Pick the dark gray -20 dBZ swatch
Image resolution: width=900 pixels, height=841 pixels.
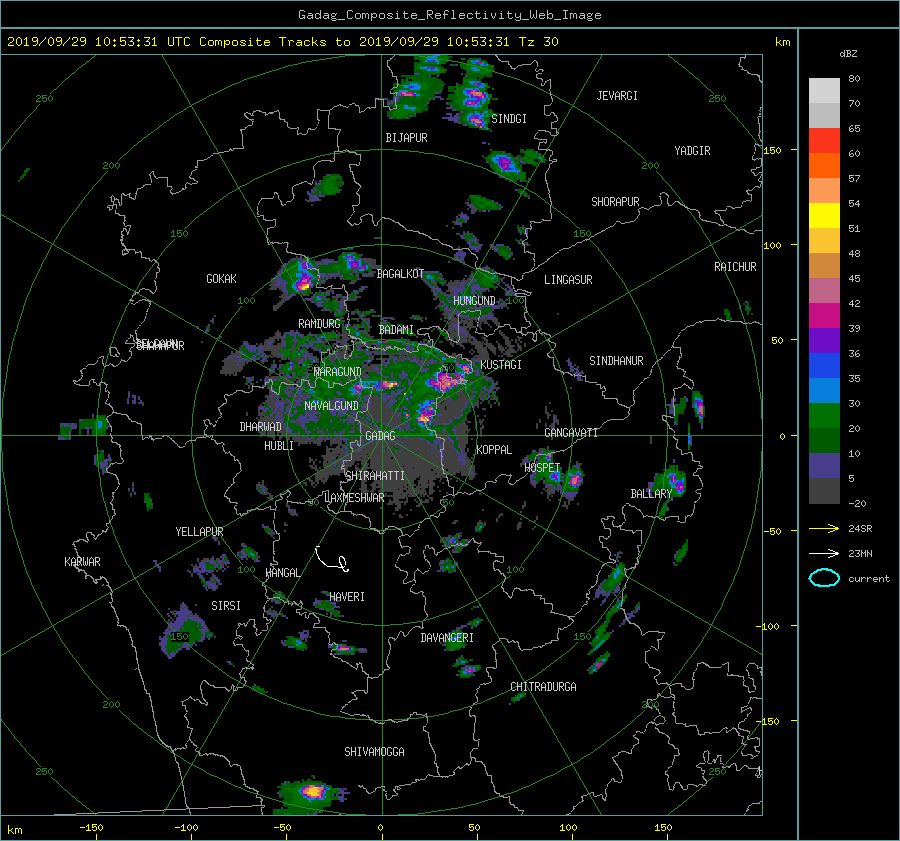[x=824, y=490]
